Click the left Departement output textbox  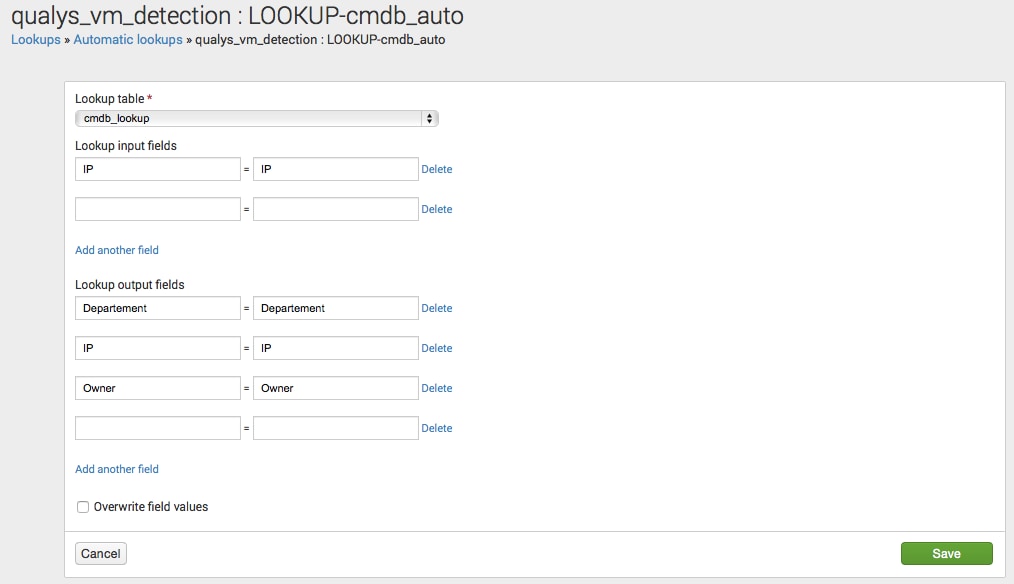(158, 308)
